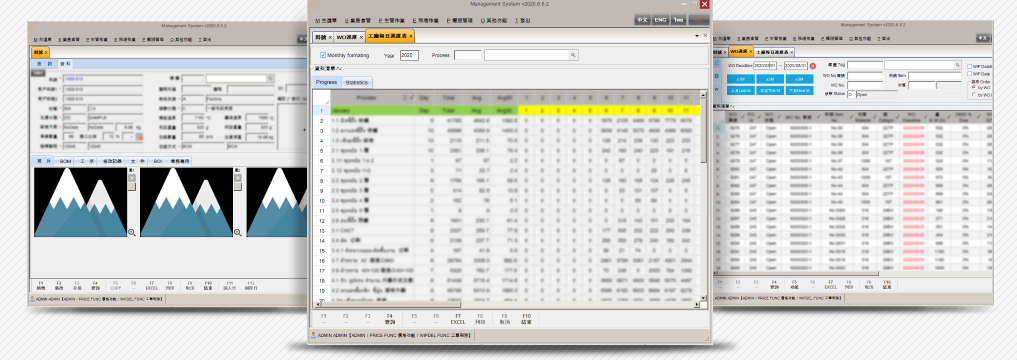Viewport: 1017px width, 360px height.
Task: Click the red clear-date icon in right window
Action: click(x=813, y=66)
